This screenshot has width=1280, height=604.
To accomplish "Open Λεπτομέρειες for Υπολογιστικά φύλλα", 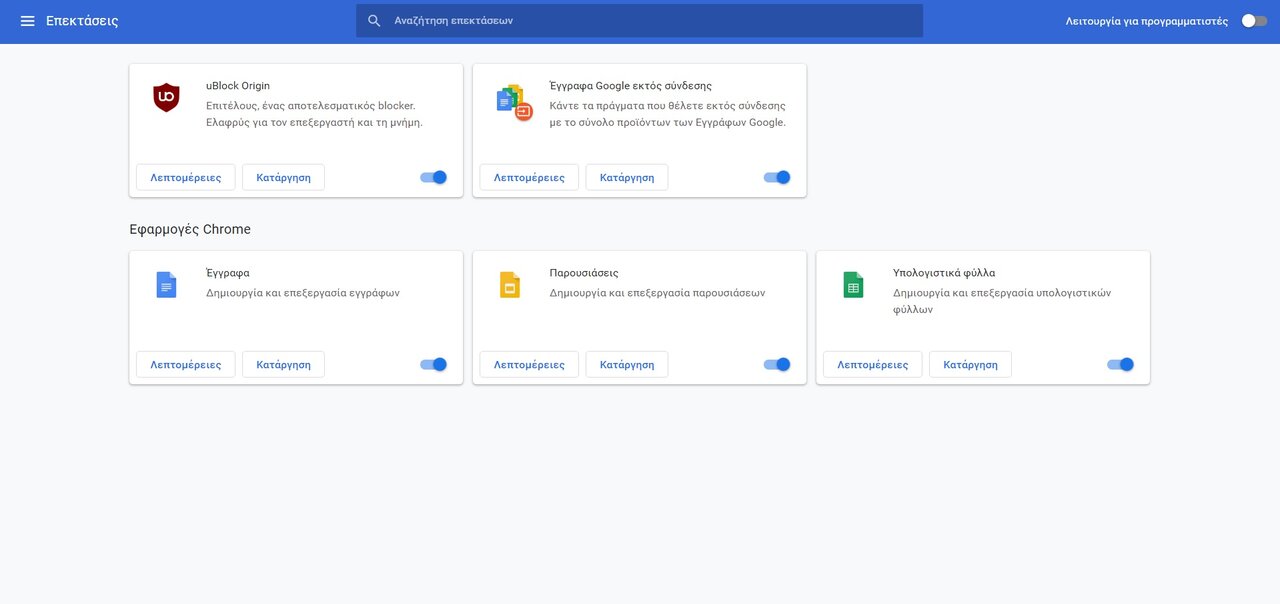I will click(x=873, y=364).
